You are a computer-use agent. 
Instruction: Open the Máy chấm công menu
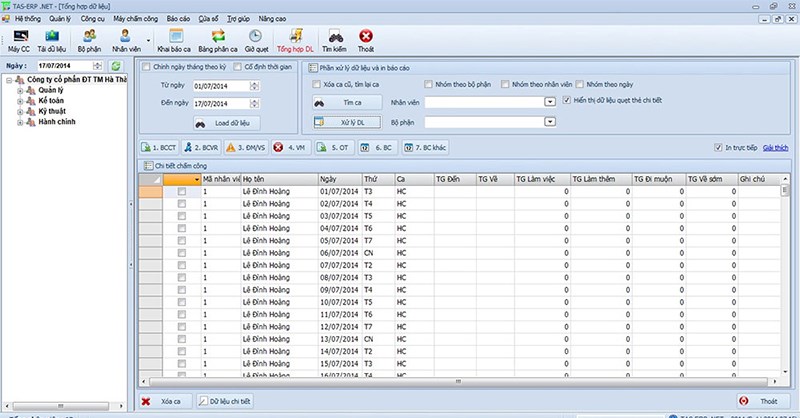(135, 19)
